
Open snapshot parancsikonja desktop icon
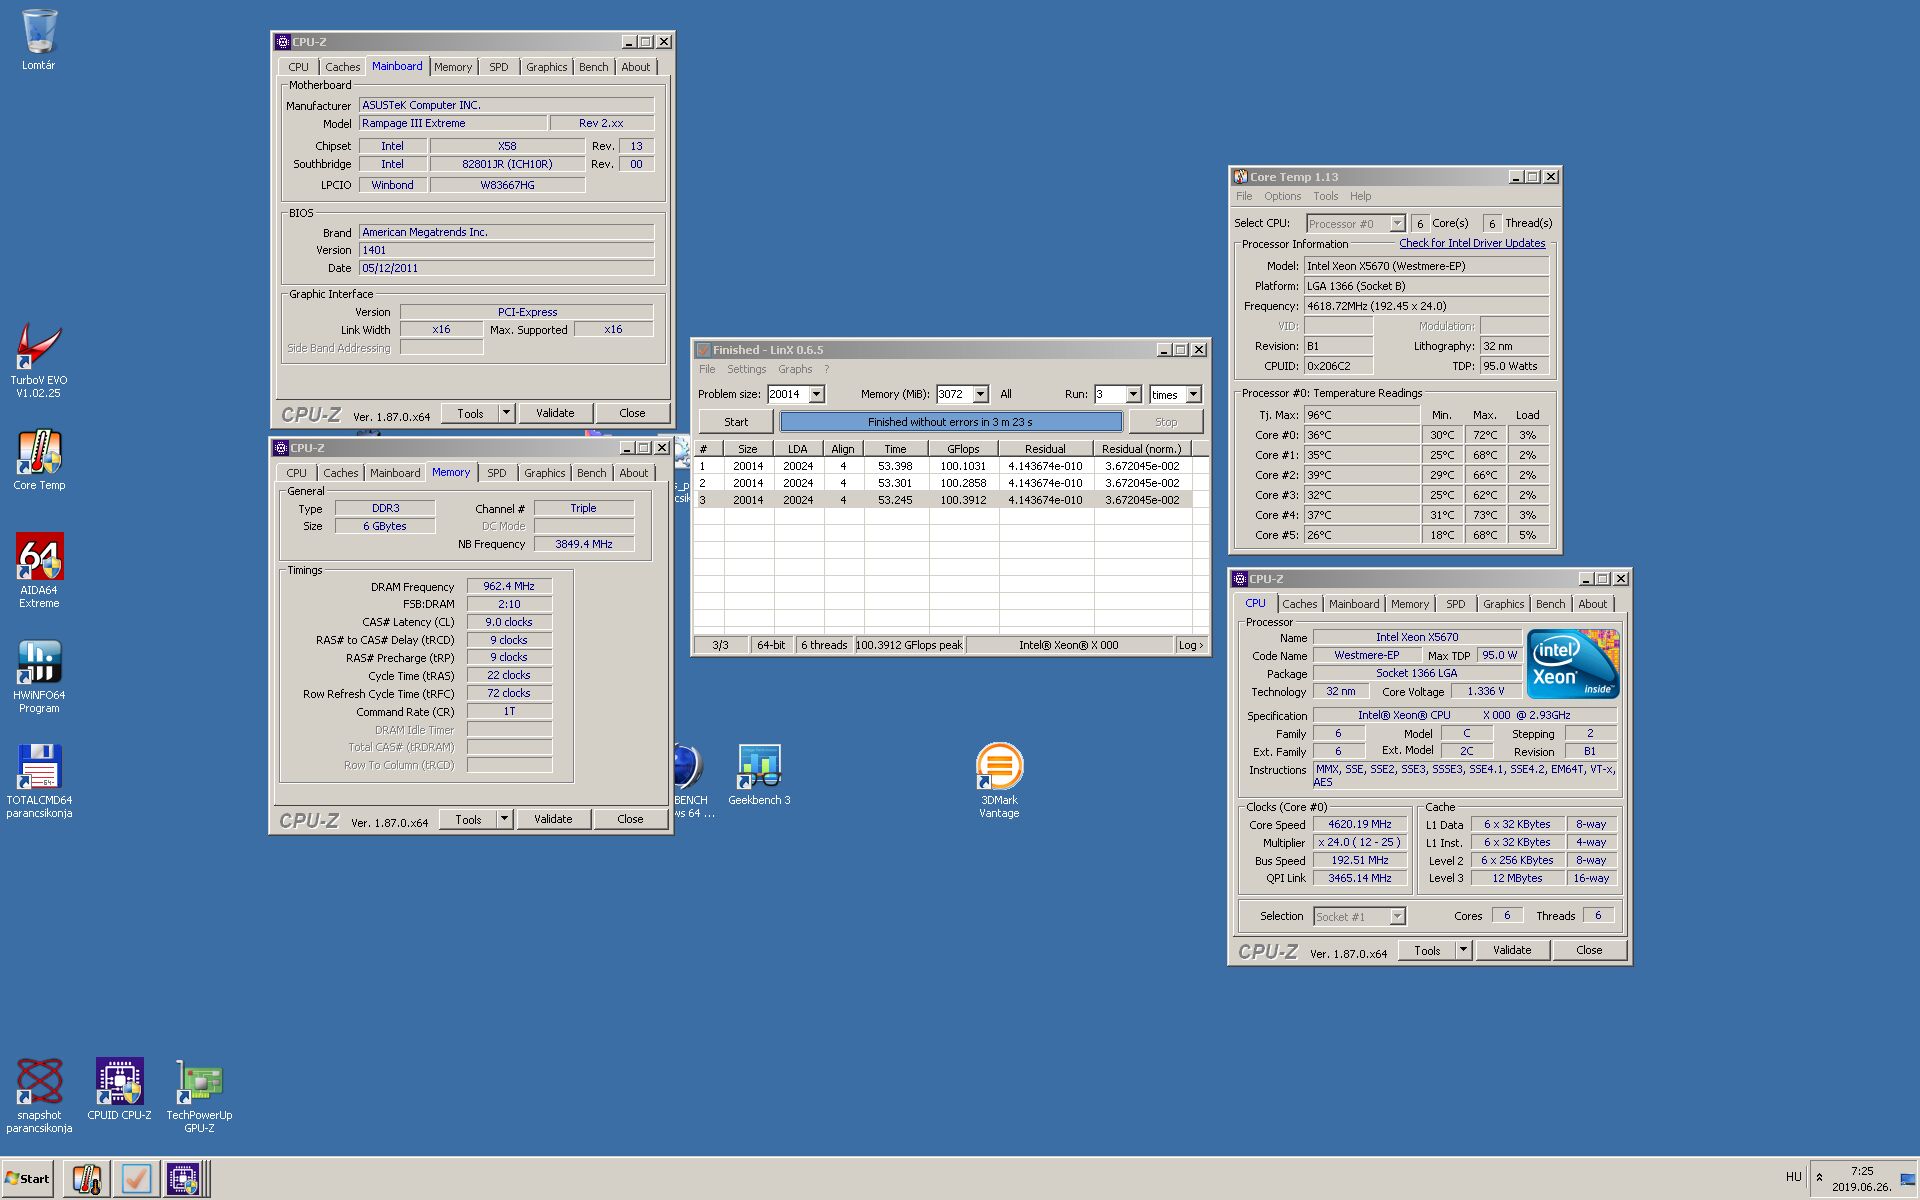point(38,1096)
